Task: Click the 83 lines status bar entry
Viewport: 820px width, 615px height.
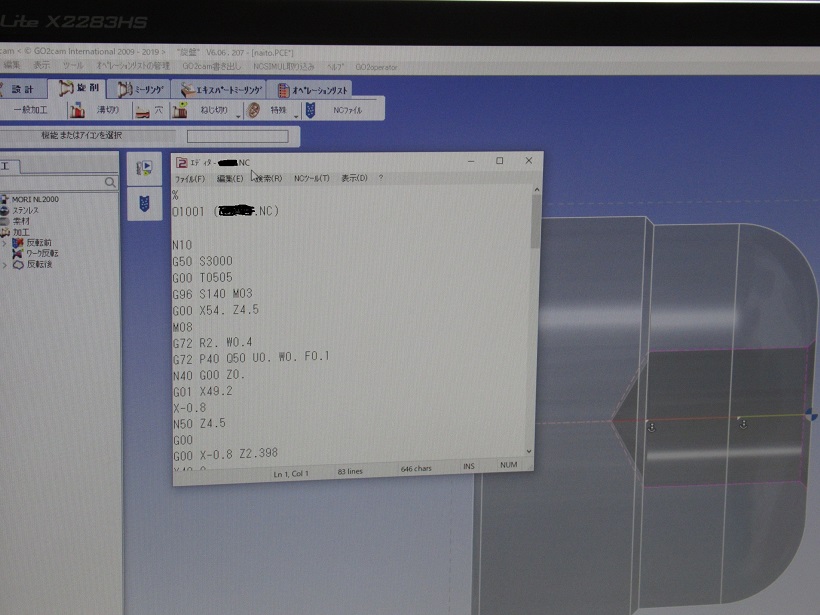Action: 350,472
